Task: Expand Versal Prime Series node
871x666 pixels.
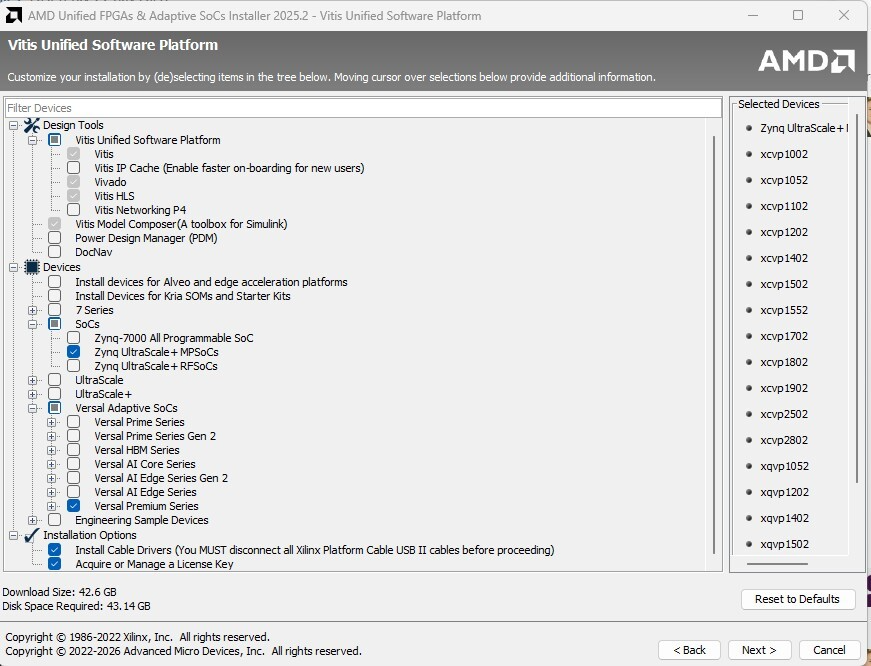Action: pyautogui.click(x=51, y=422)
